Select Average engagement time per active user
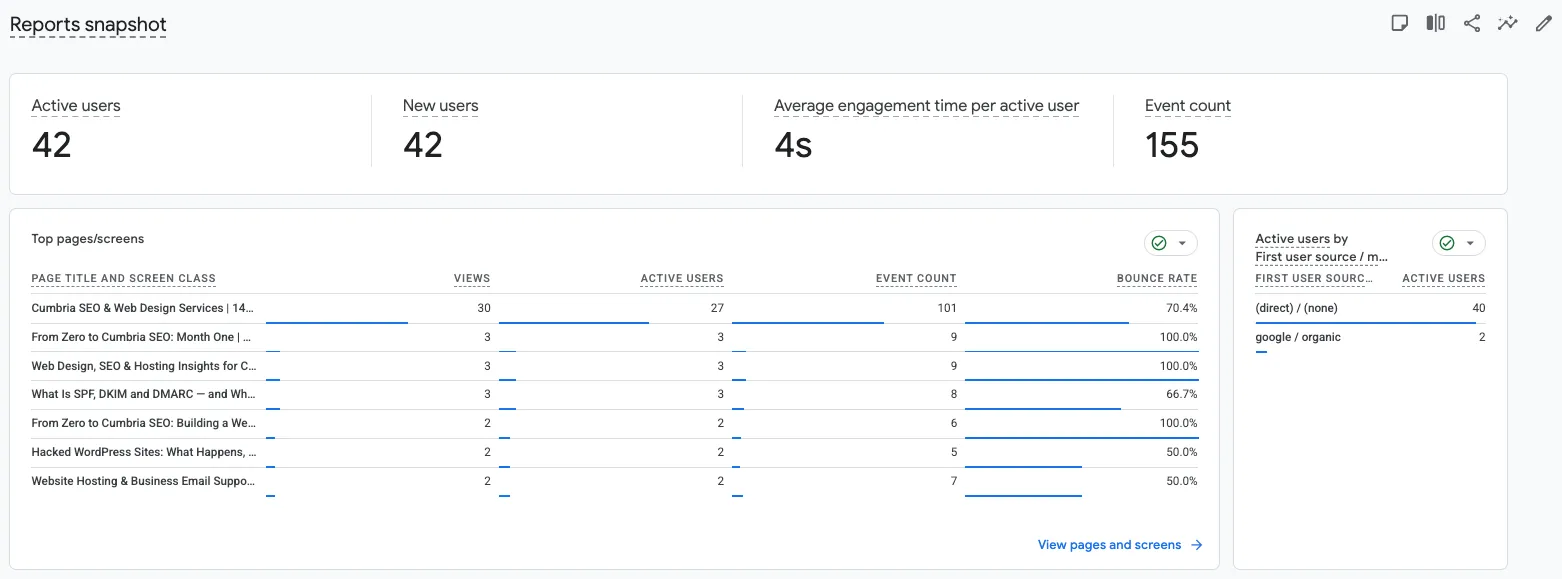Viewport: 1562px width, 579px height. click(927, 106)
